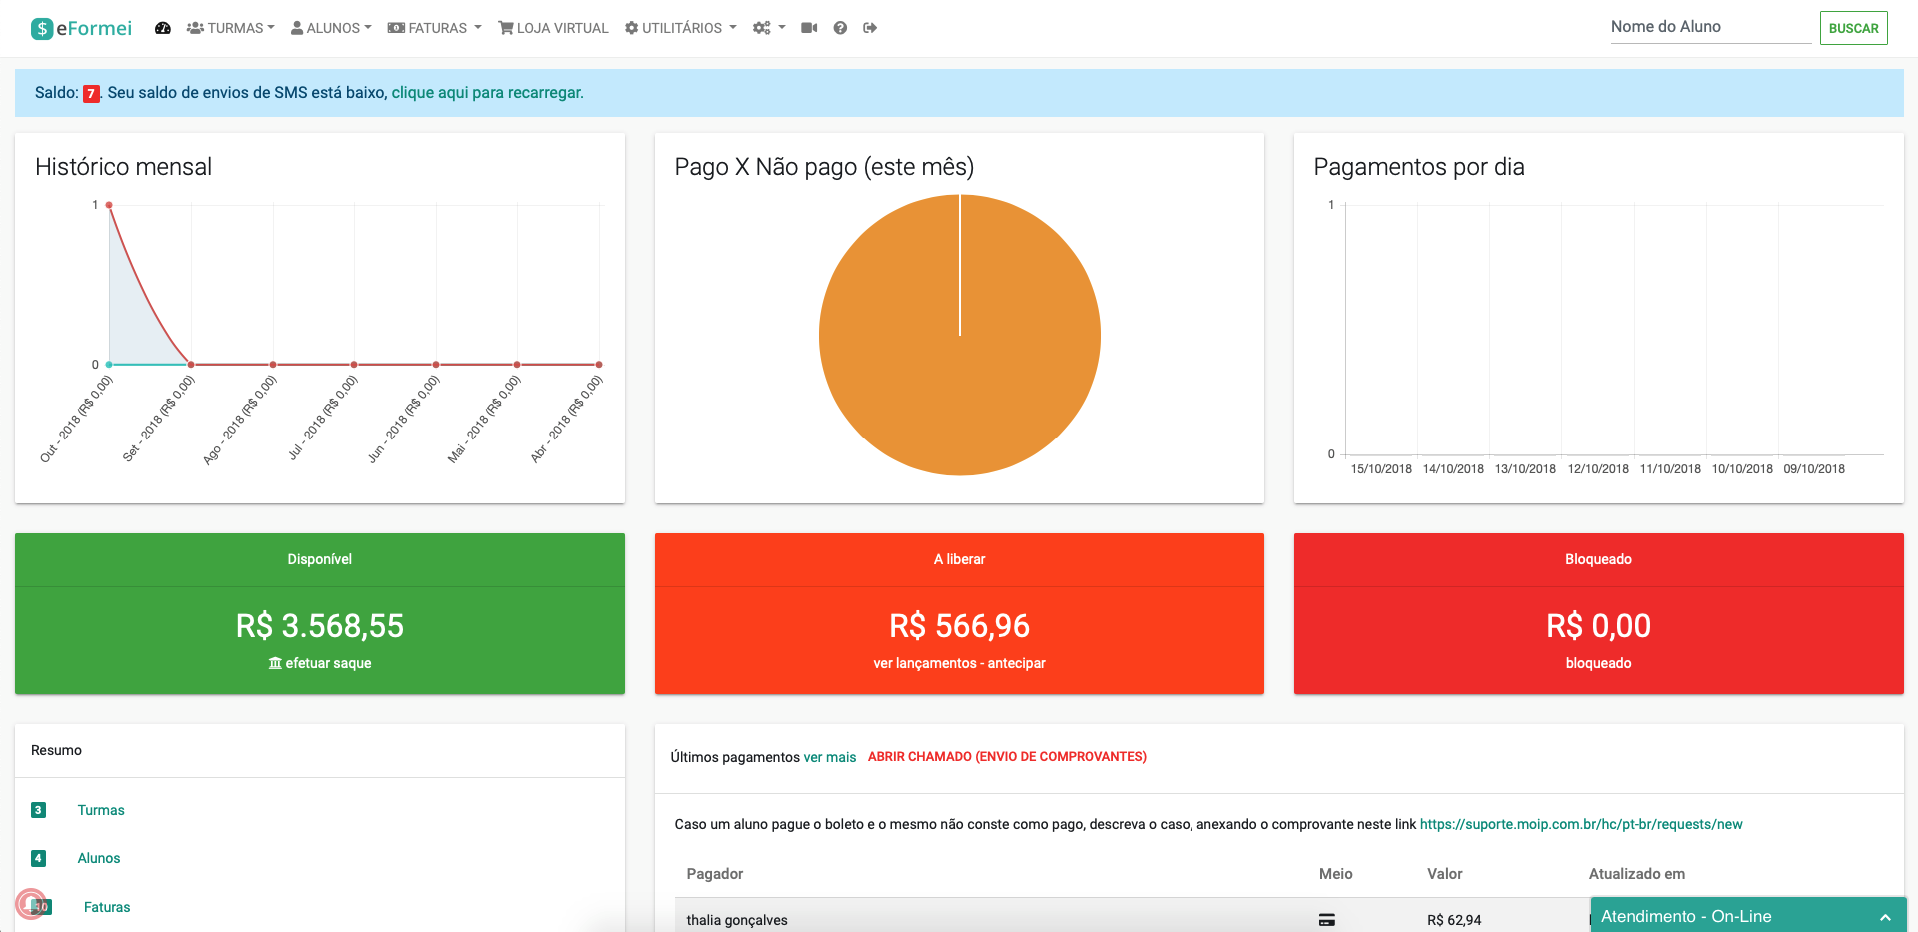Expand the Alunos dropdown menu
Image resolution: width=1918 pixels, height=932 pixels.
[x=331, y=28]
